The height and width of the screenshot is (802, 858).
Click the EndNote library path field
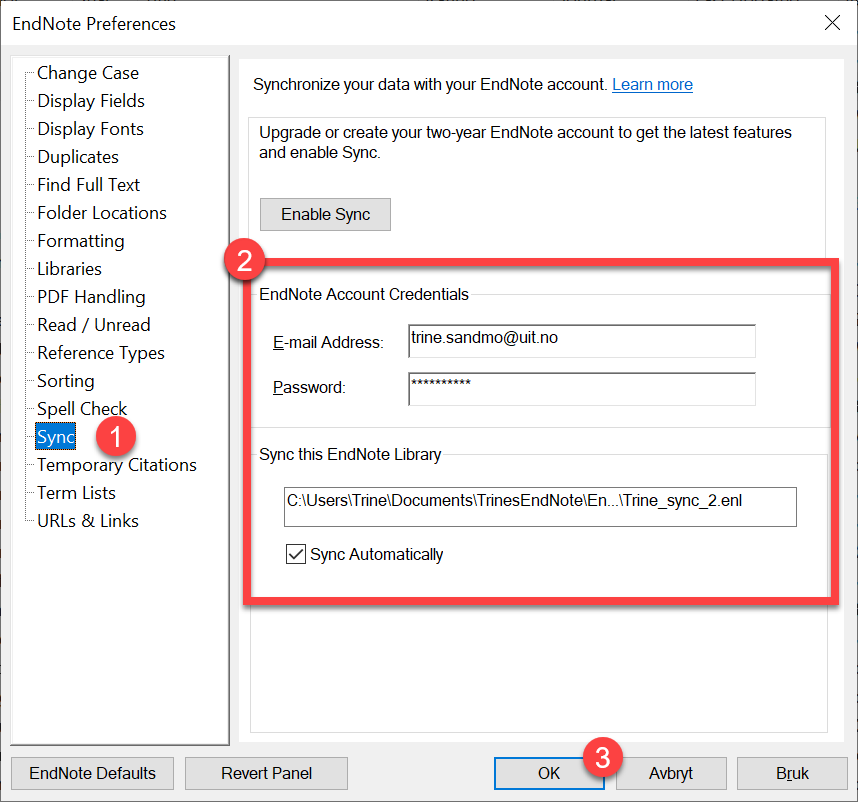[539, 506]
